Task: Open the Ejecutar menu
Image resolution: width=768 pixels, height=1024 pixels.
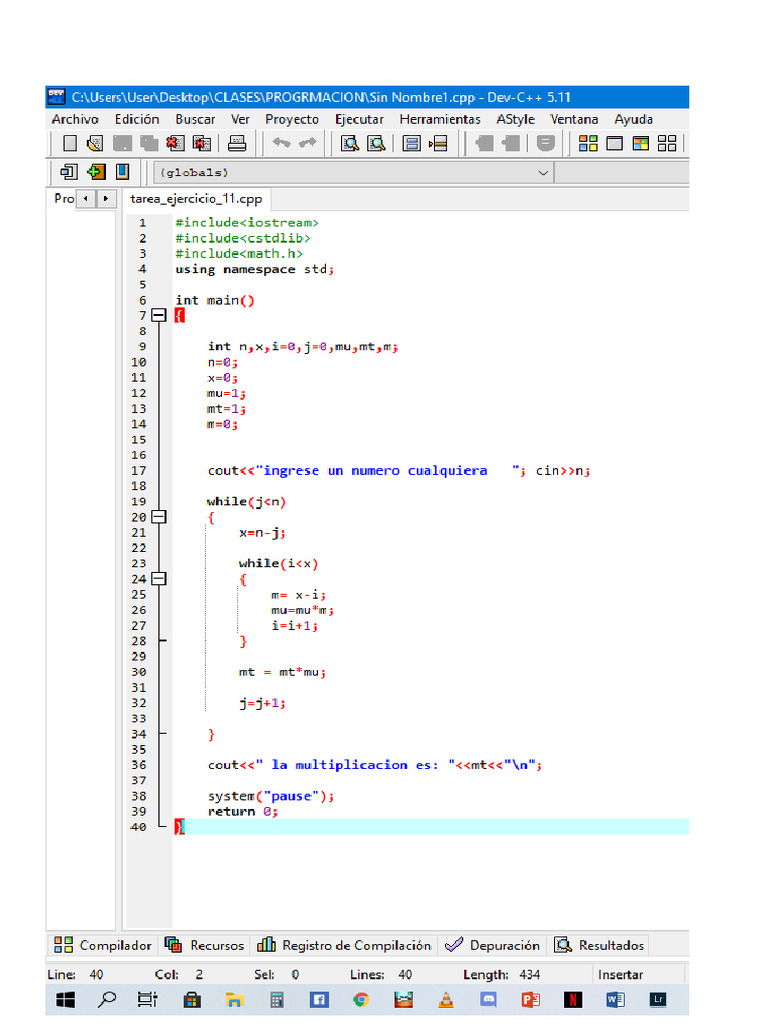Action: coord(359,119)
